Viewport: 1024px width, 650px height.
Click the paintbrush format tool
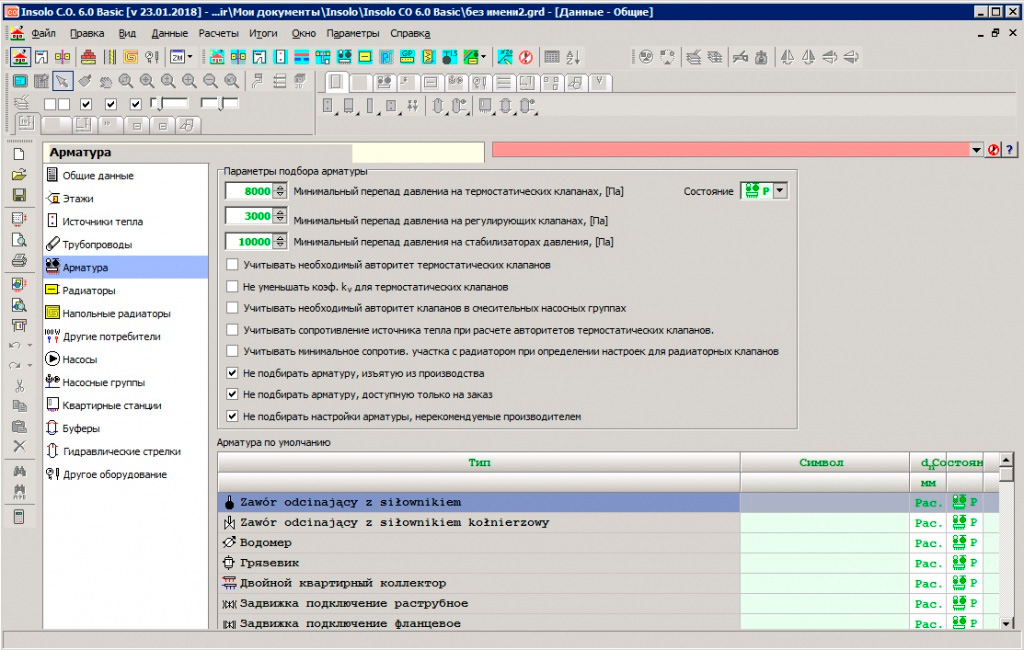84,81
